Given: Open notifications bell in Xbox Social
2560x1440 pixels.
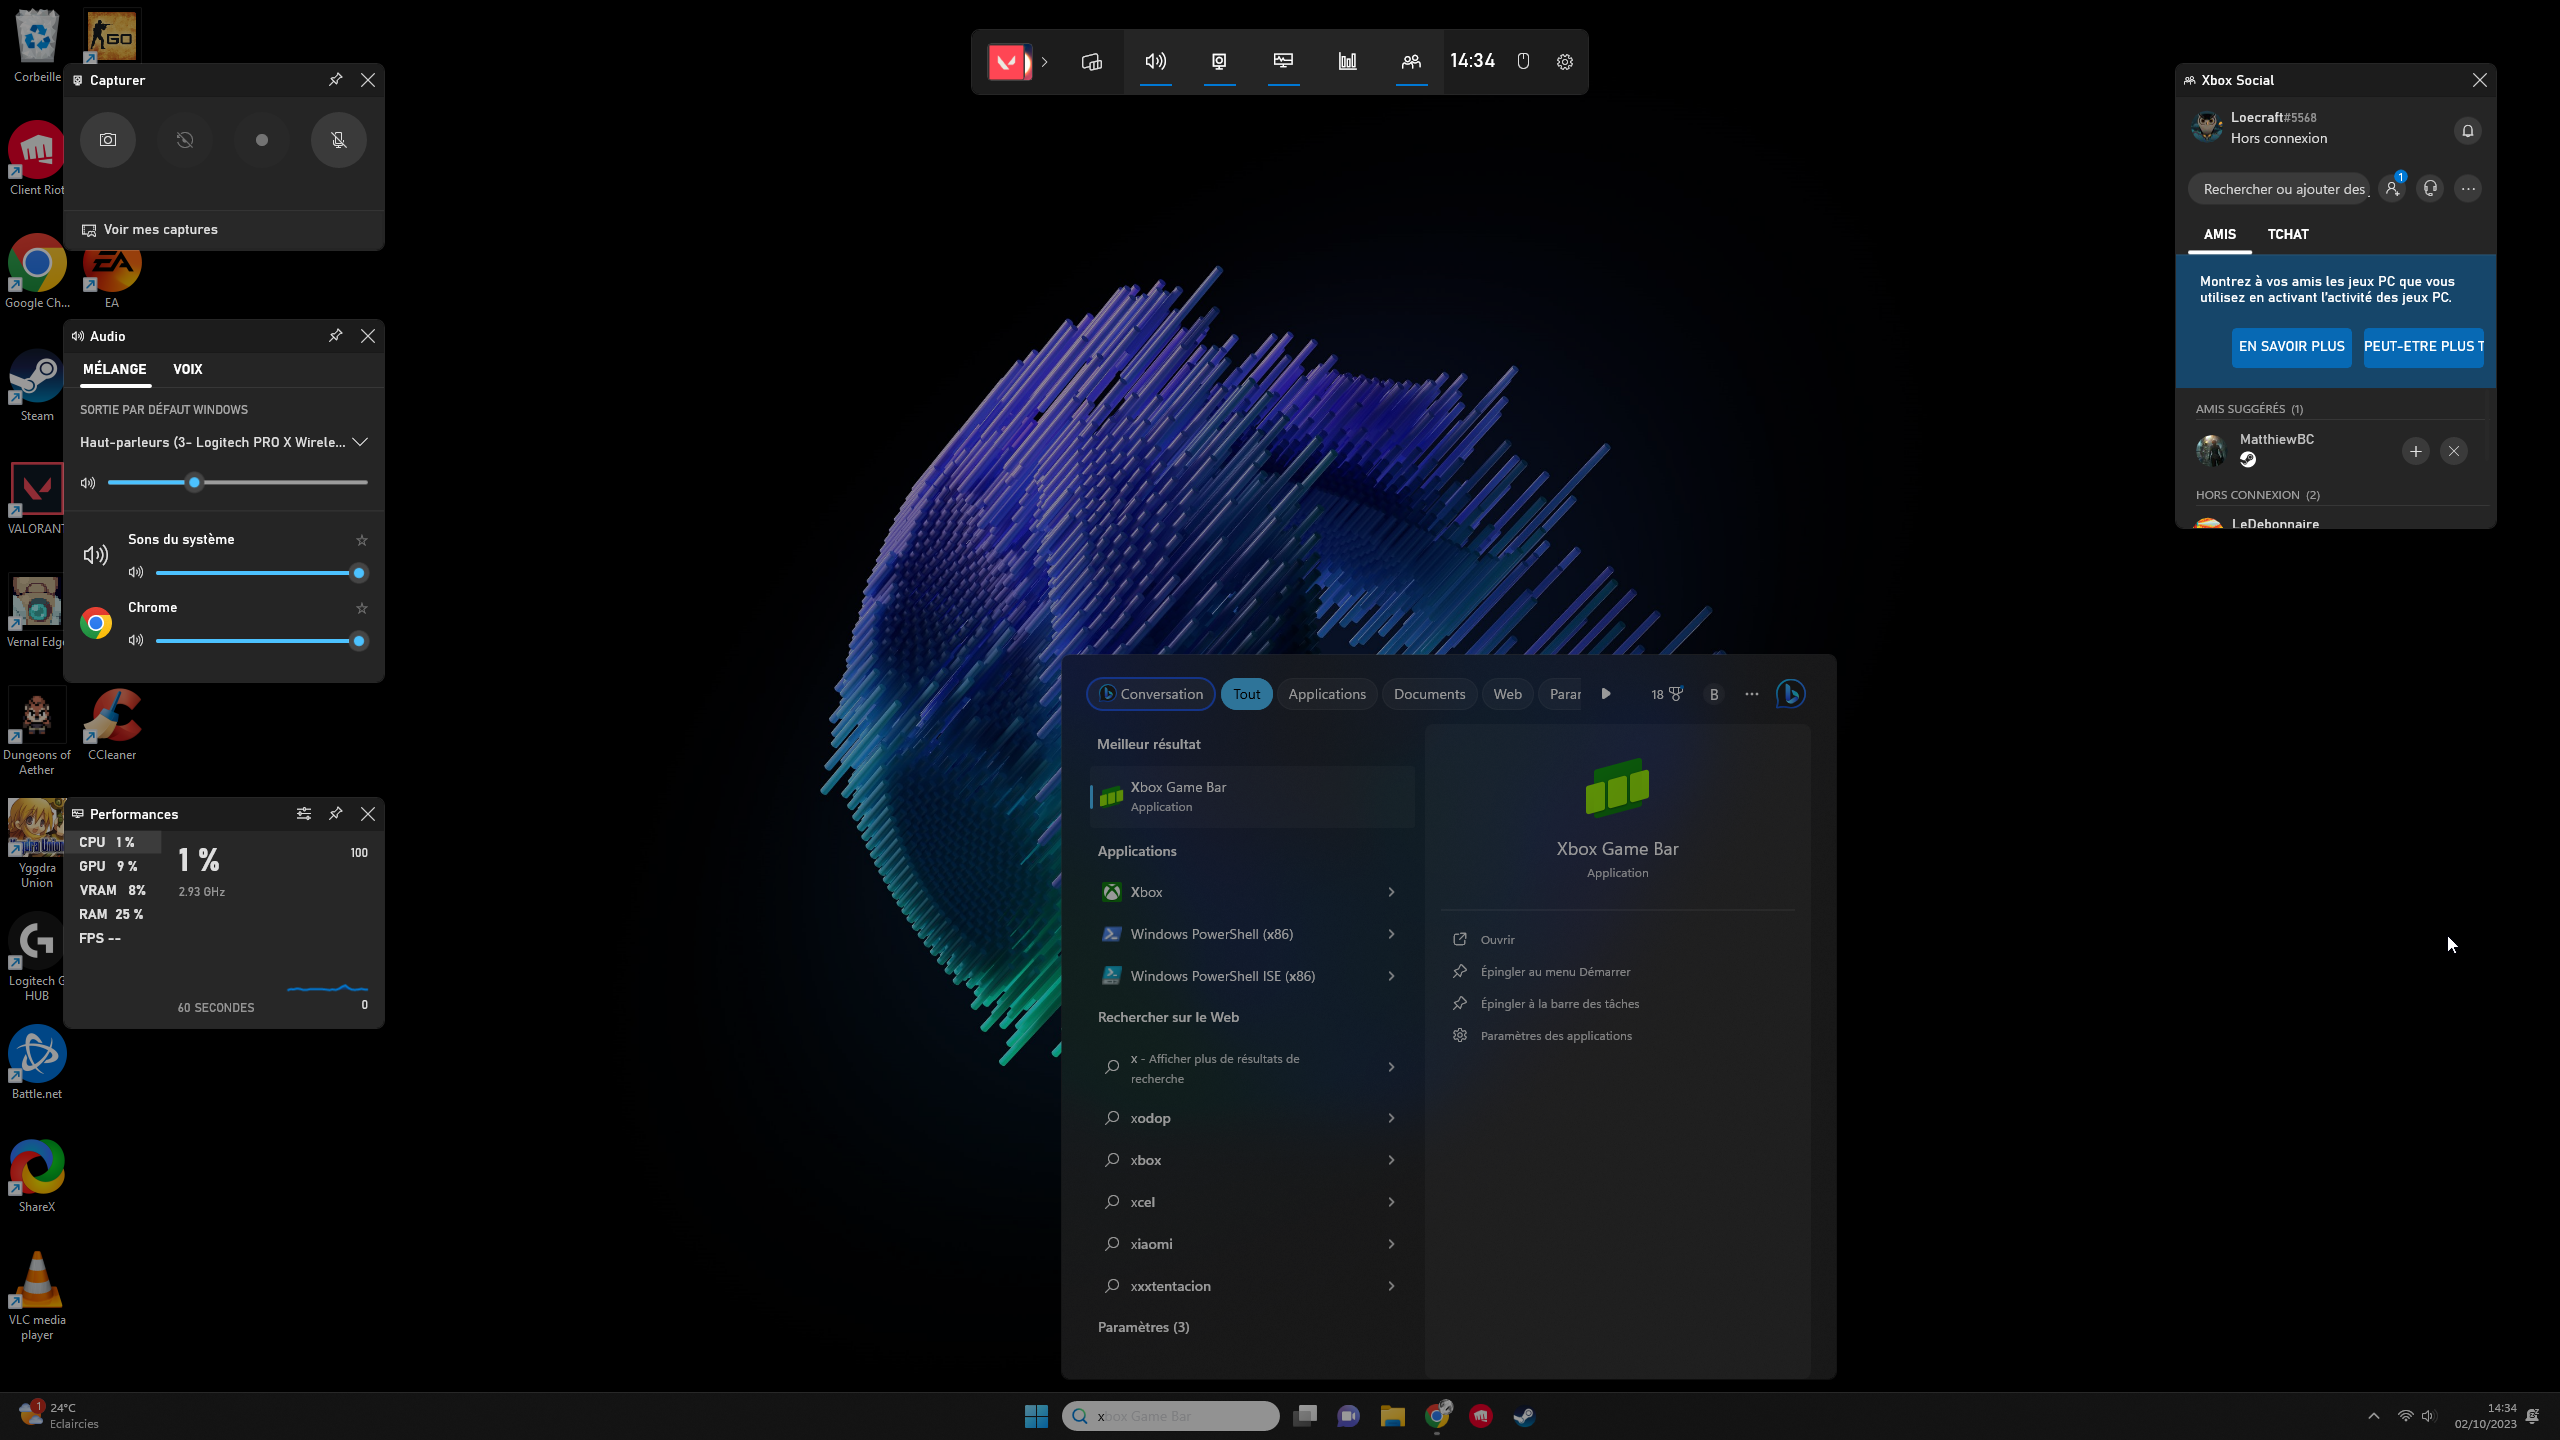Looking at the screenshot, I should (x=2468, y=131).
